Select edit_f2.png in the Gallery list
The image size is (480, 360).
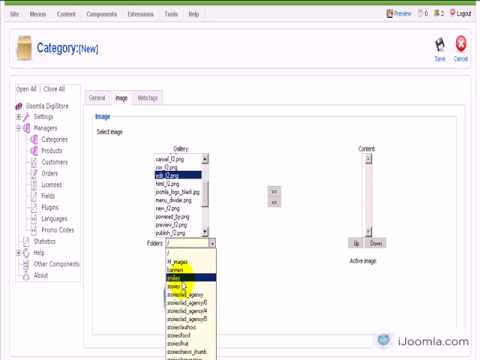point(178,175)
